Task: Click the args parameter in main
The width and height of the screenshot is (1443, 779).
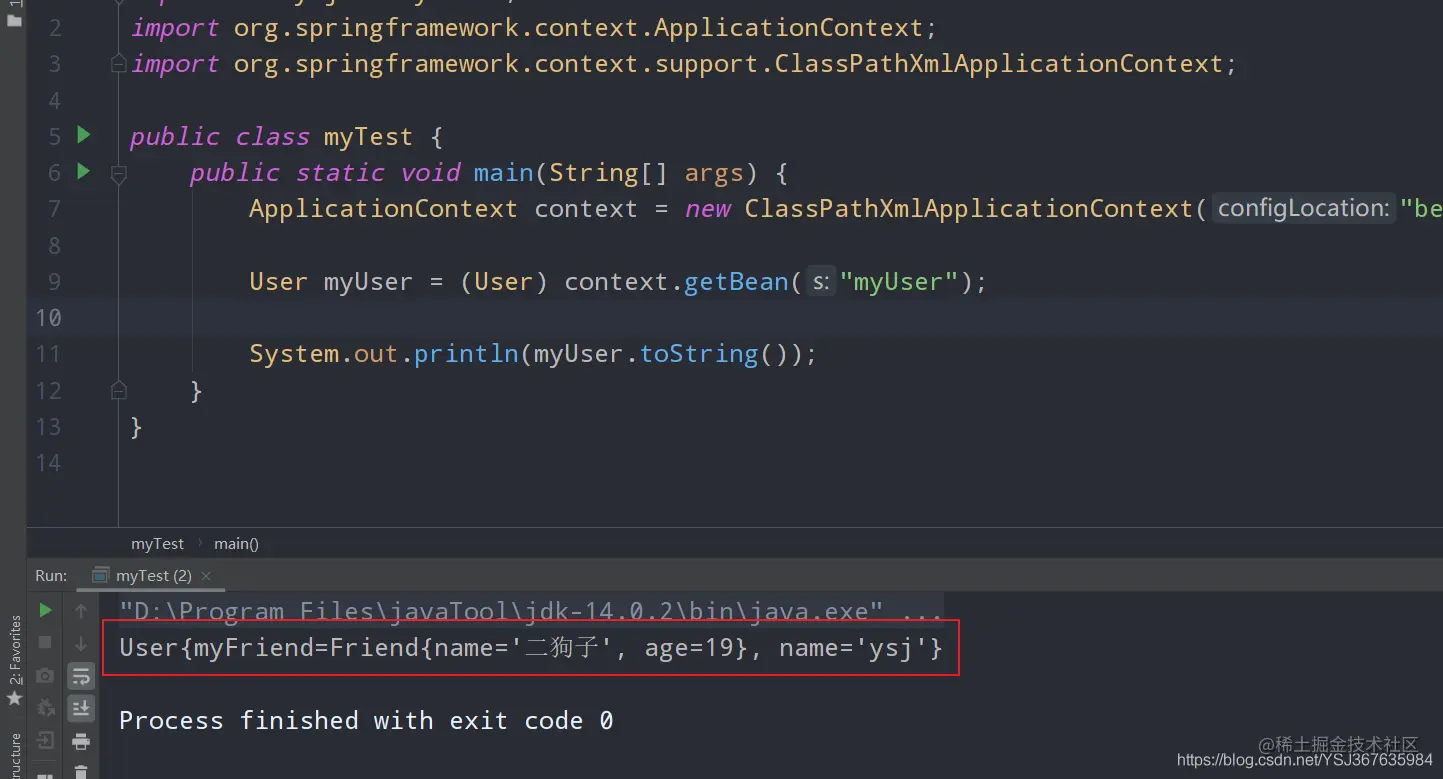Action: (x=714, y=173)
